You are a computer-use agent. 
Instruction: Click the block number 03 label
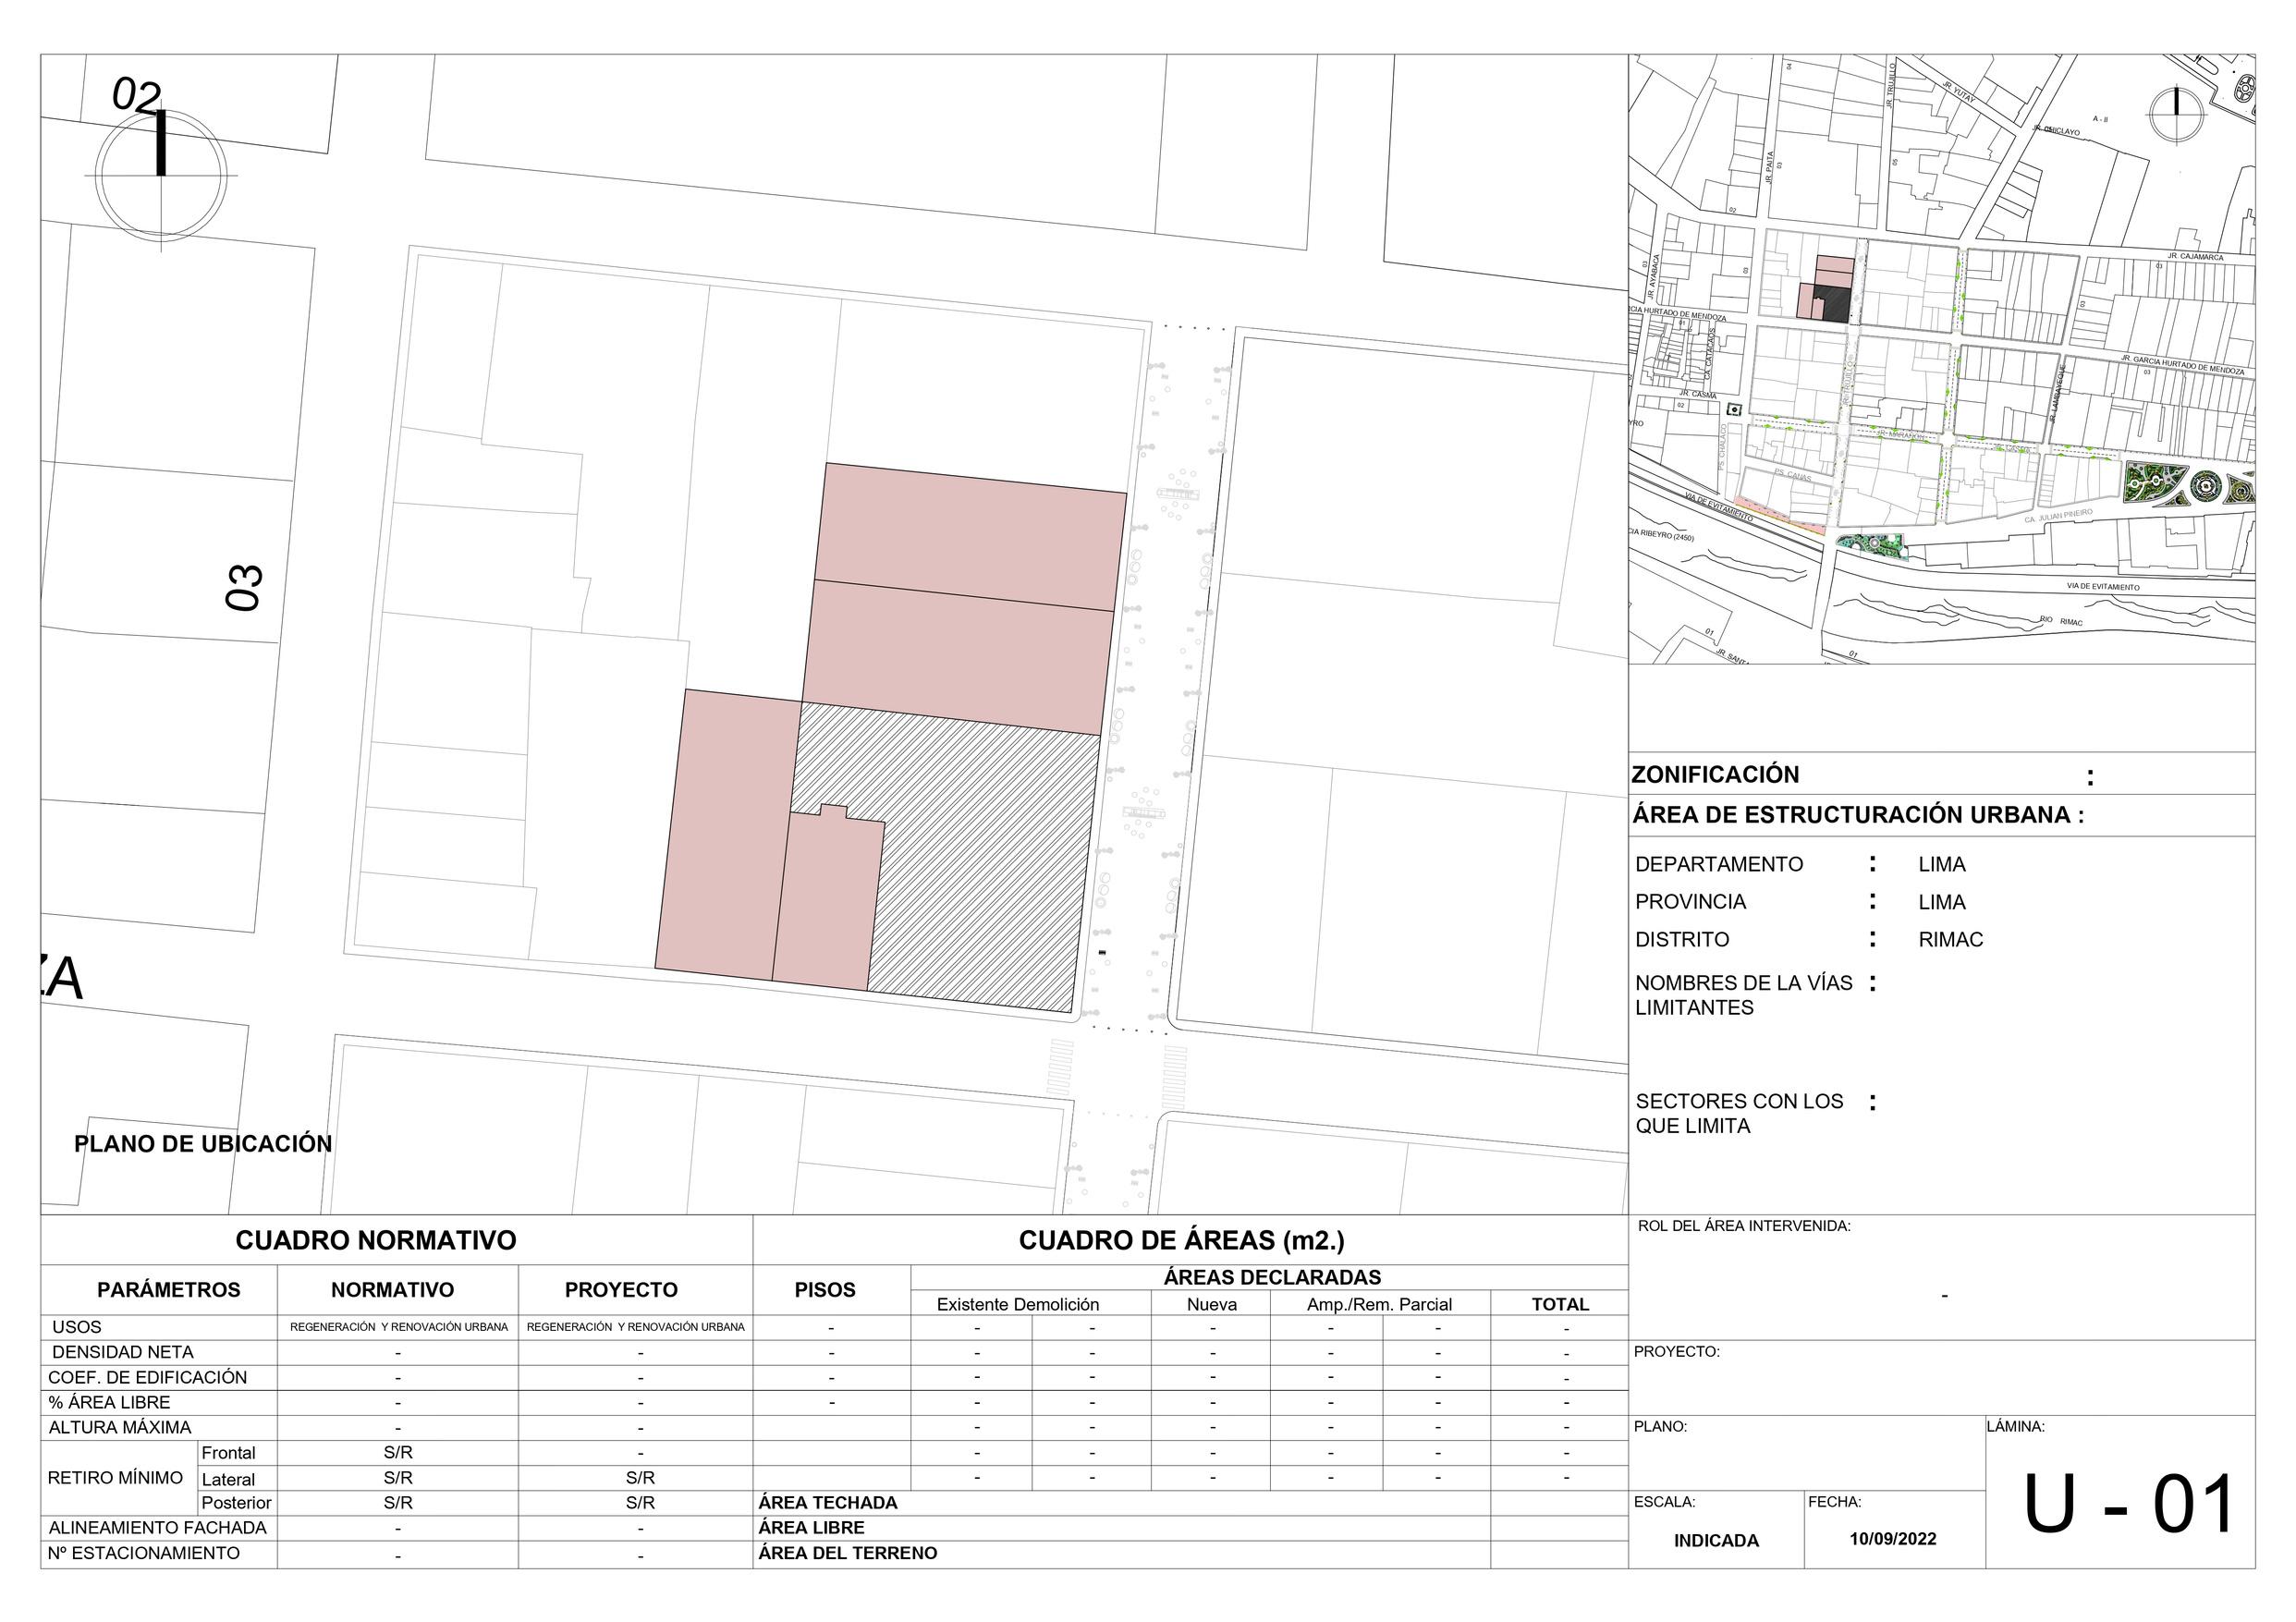point(245,587)
